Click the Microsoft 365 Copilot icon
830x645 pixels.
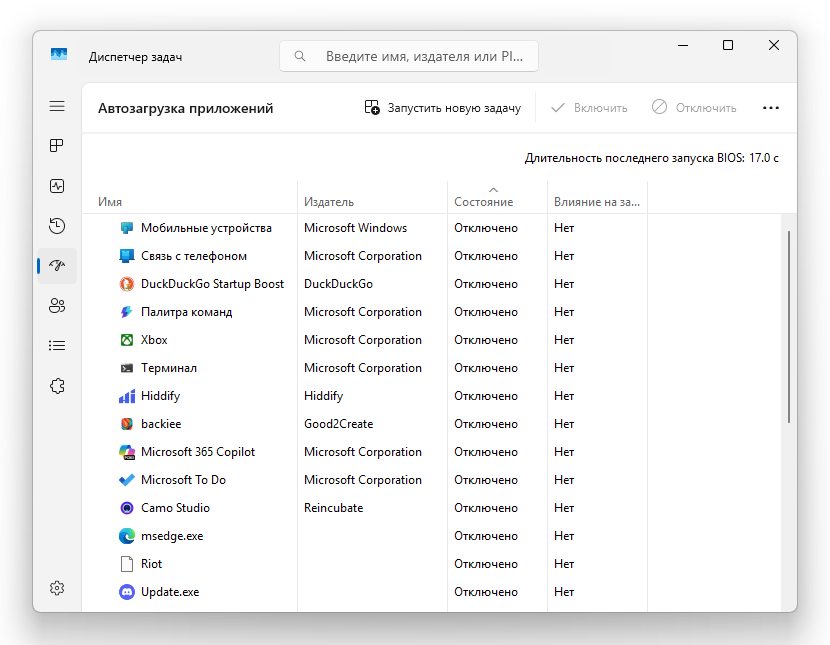tap(127, 452)
